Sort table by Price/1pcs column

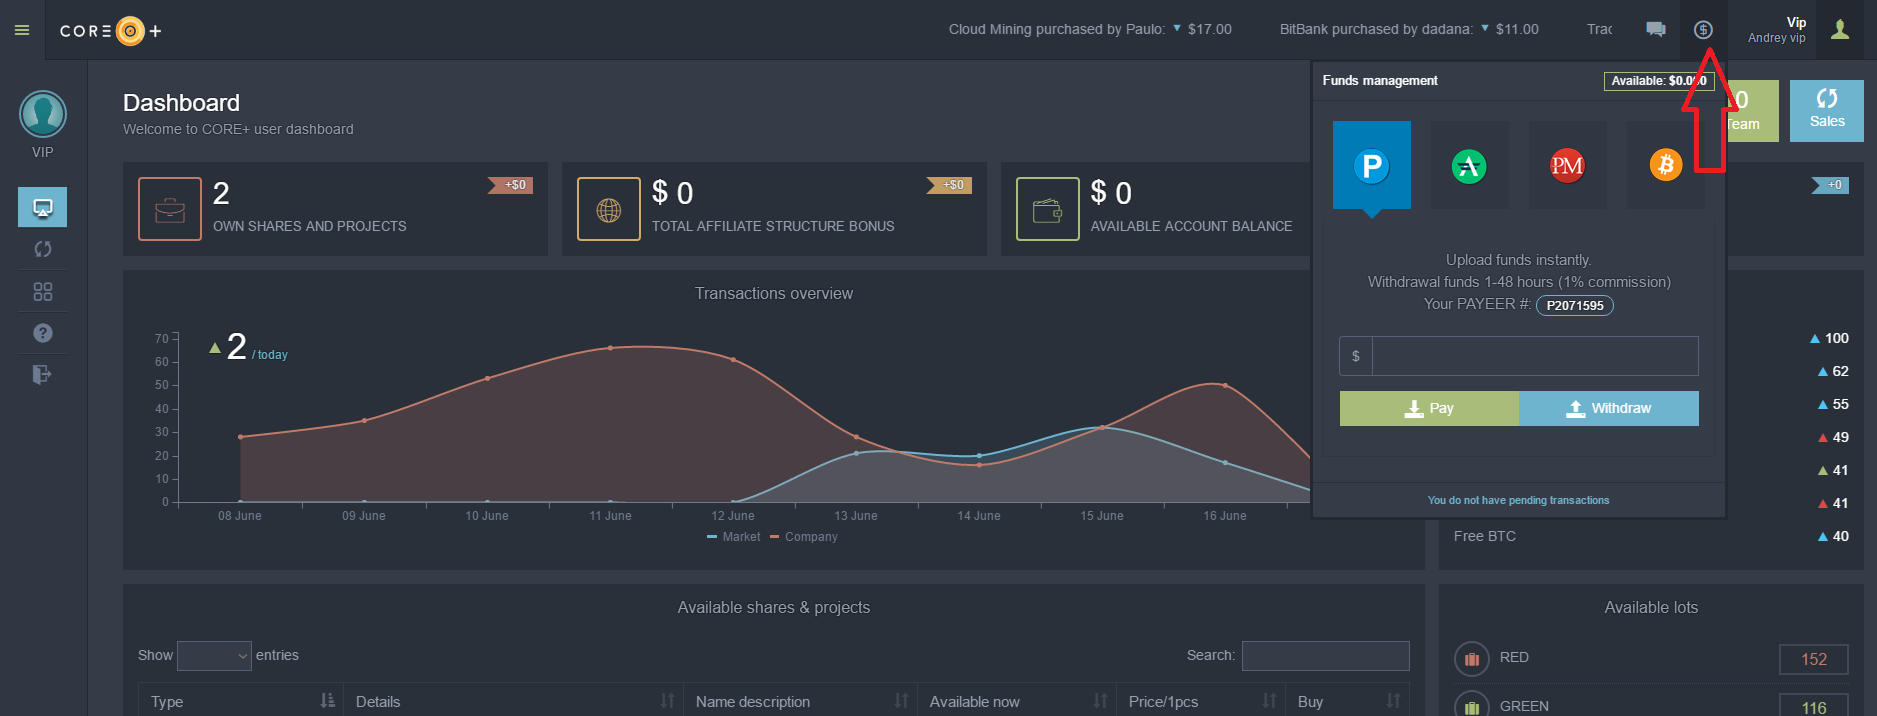tap(1200, 701)
